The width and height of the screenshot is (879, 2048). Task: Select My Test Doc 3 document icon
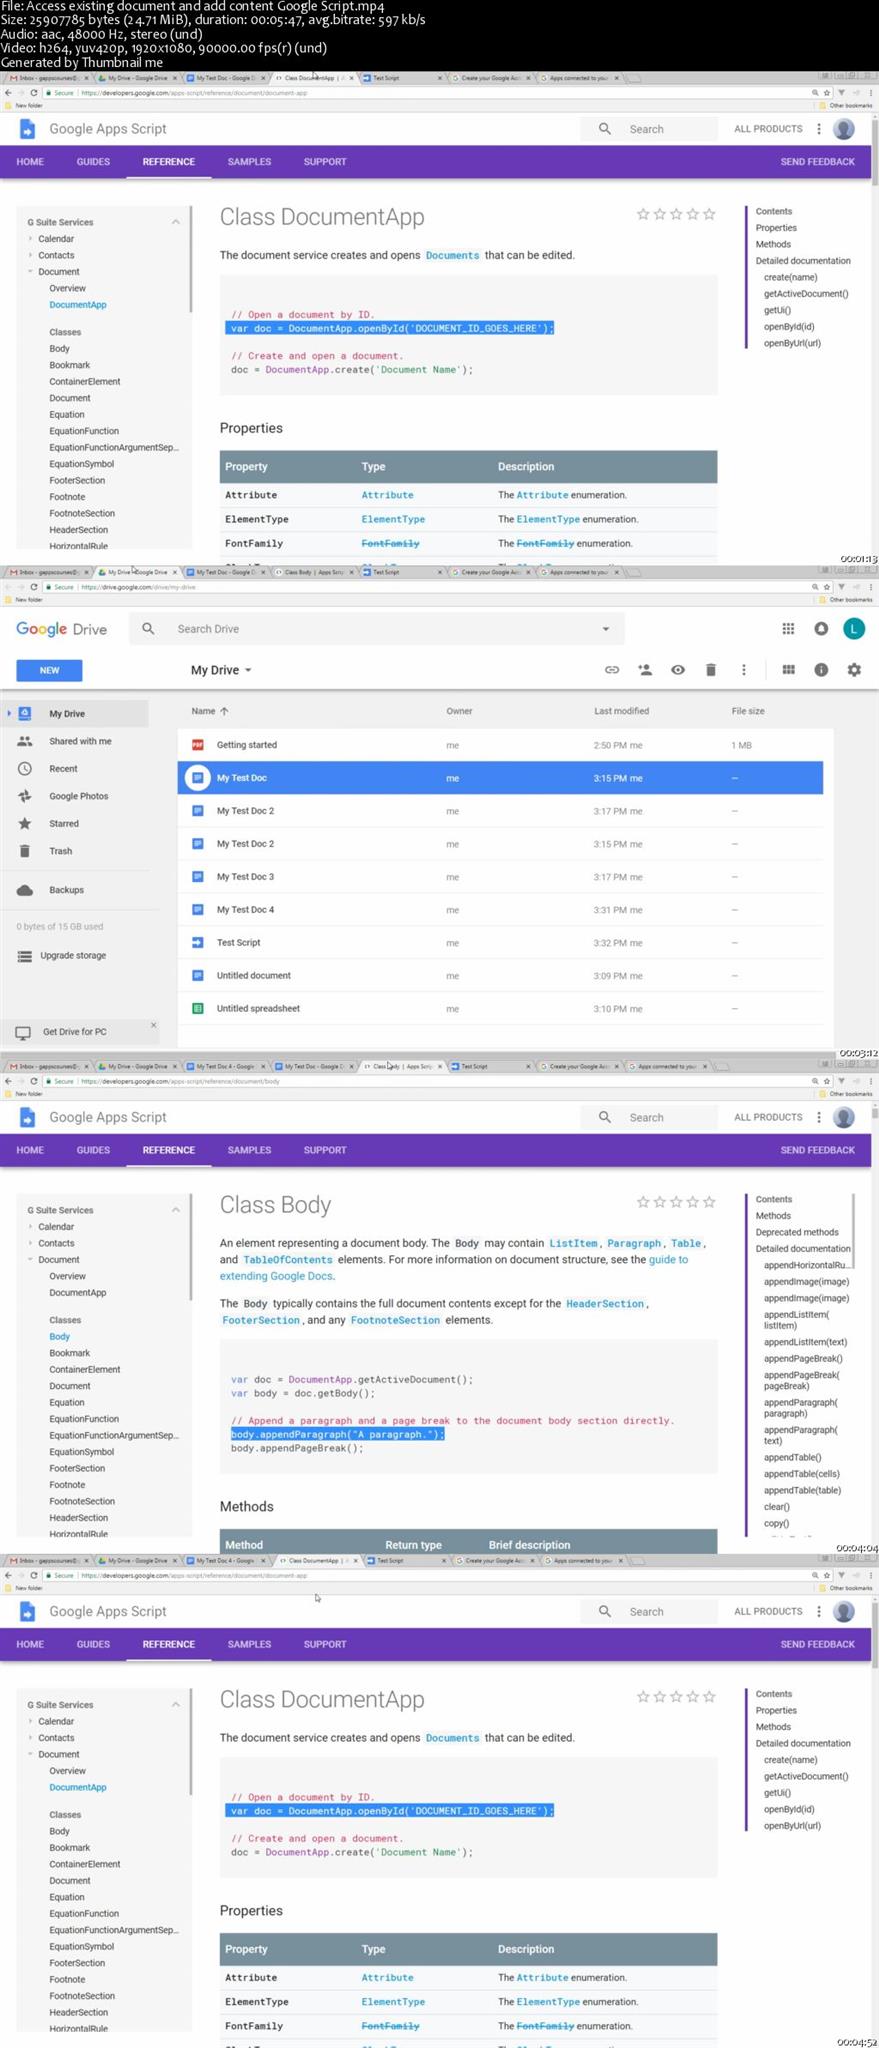tap(198, 877)
